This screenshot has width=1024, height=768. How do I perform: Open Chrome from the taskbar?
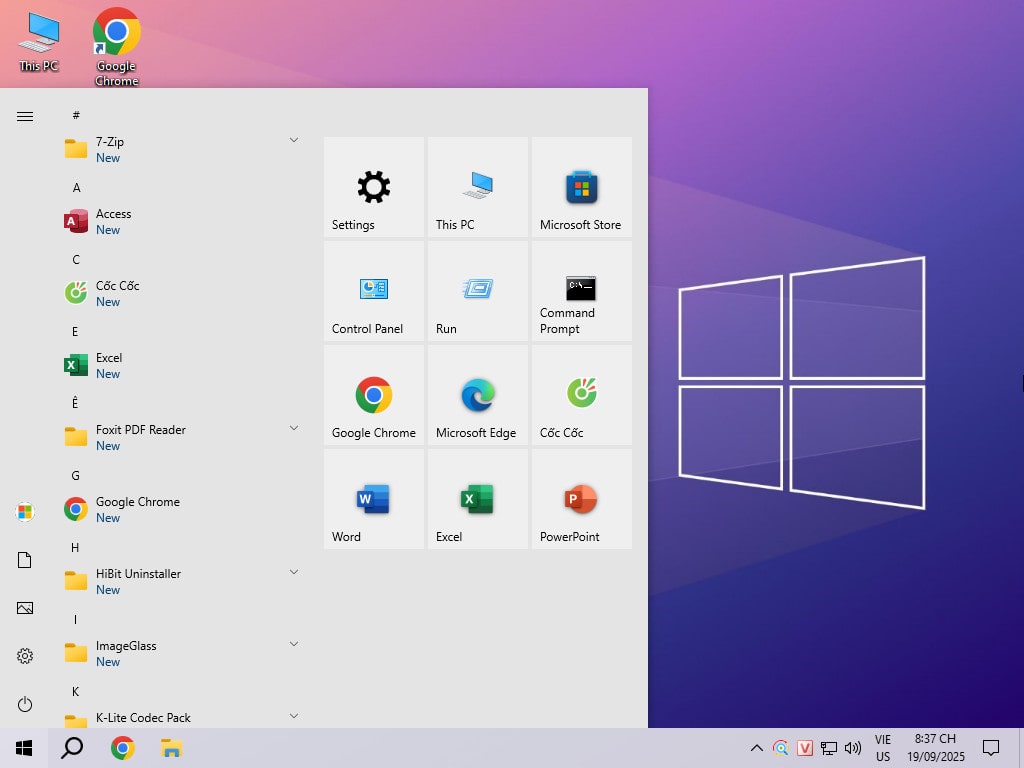[122, 748]
